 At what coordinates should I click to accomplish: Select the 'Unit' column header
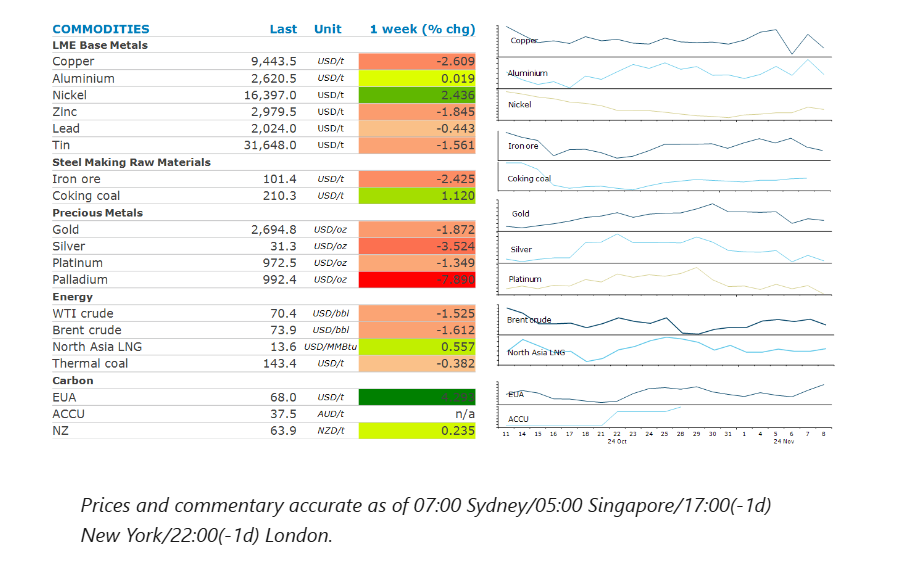tap(328, 29)
